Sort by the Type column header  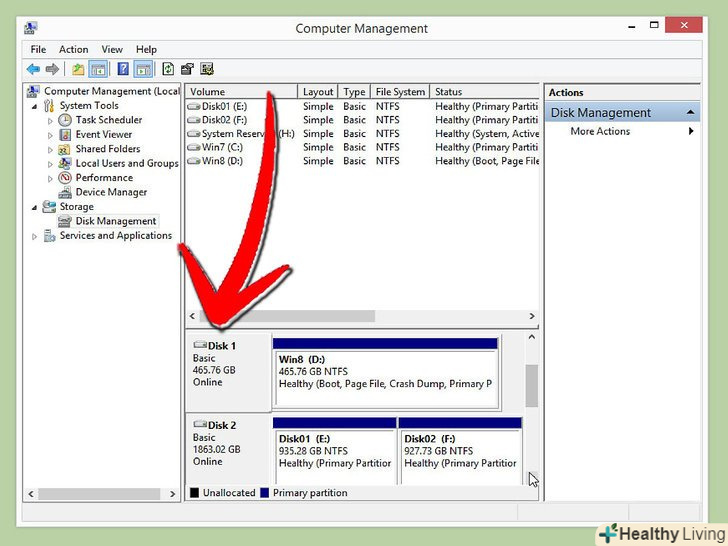[354, 92]
